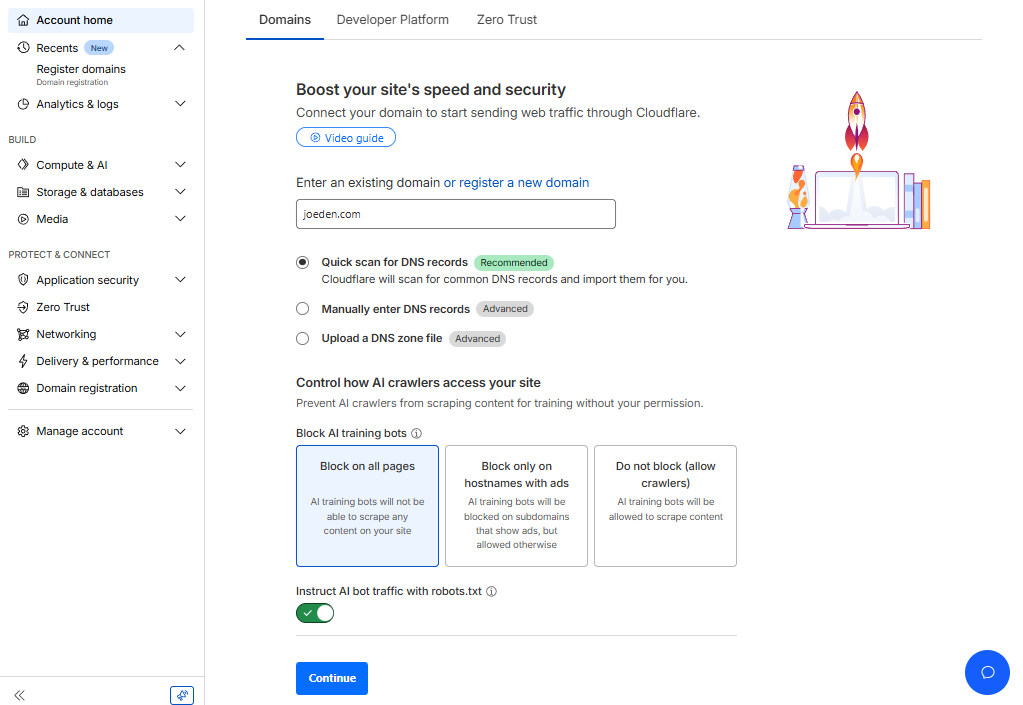Expand the Compute & AI section

pyautogui.click(x=180, y=165)
